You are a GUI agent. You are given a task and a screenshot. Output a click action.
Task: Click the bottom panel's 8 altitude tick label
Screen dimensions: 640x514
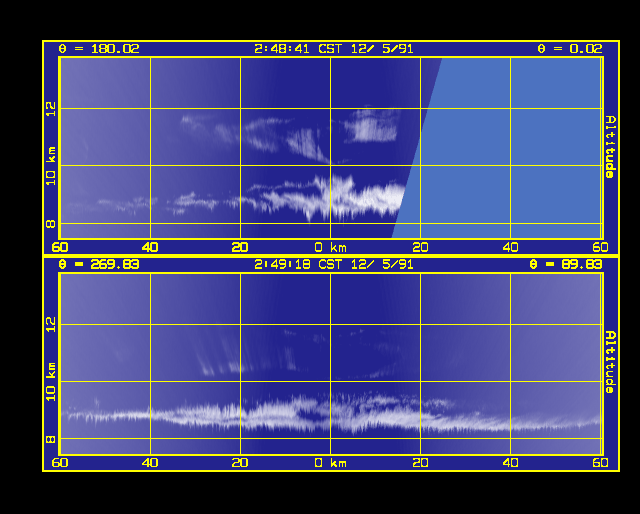(x=51, y=439)
